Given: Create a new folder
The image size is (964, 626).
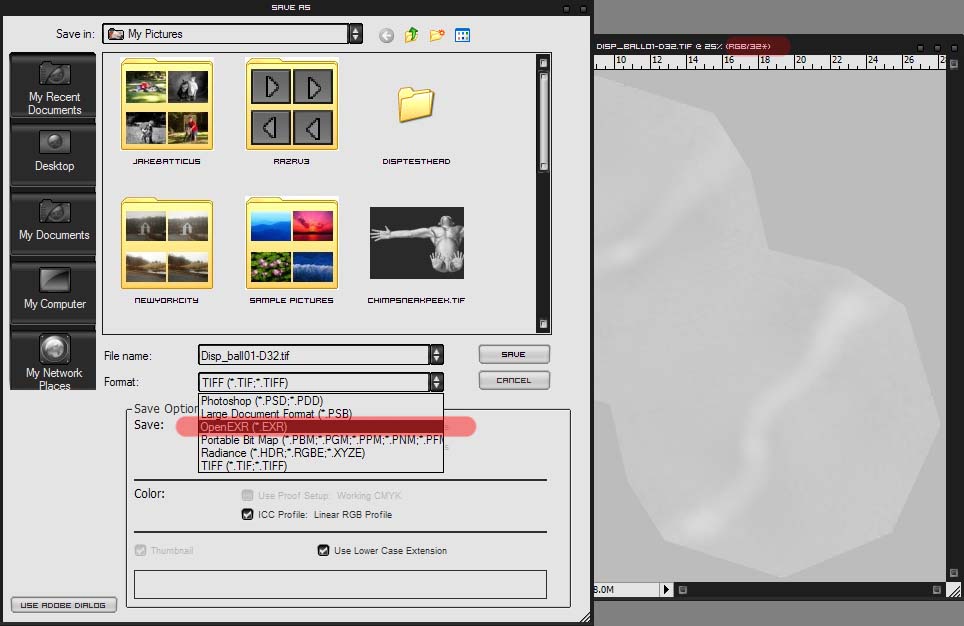Looking at the screenshot, I should [437, 35].
